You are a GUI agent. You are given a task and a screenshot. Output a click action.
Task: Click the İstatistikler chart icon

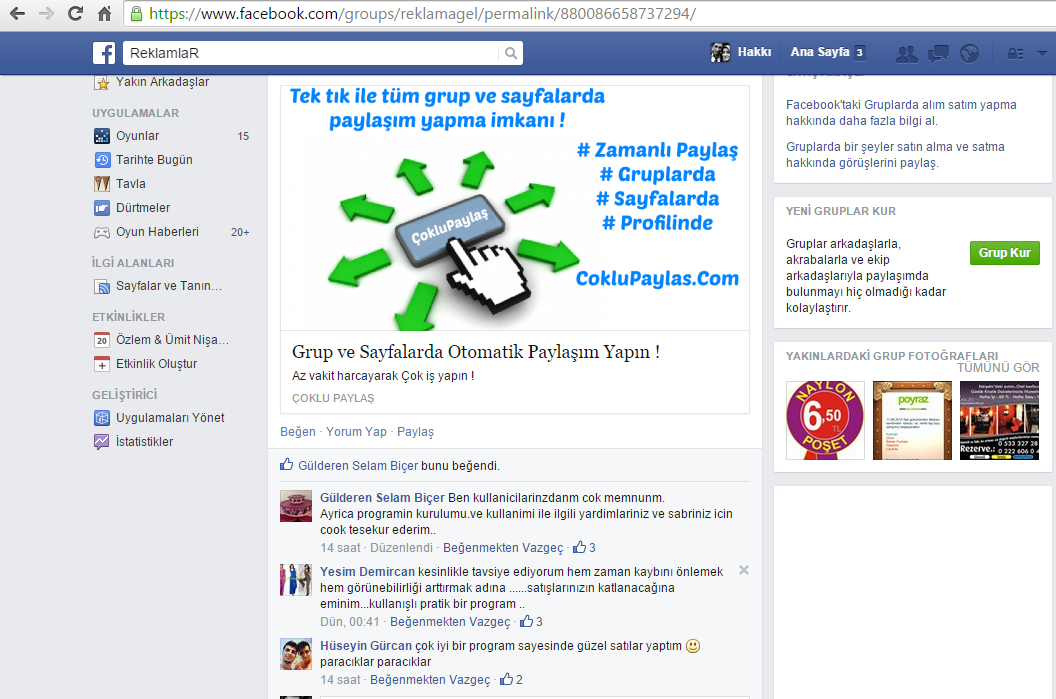coord(102,442)
